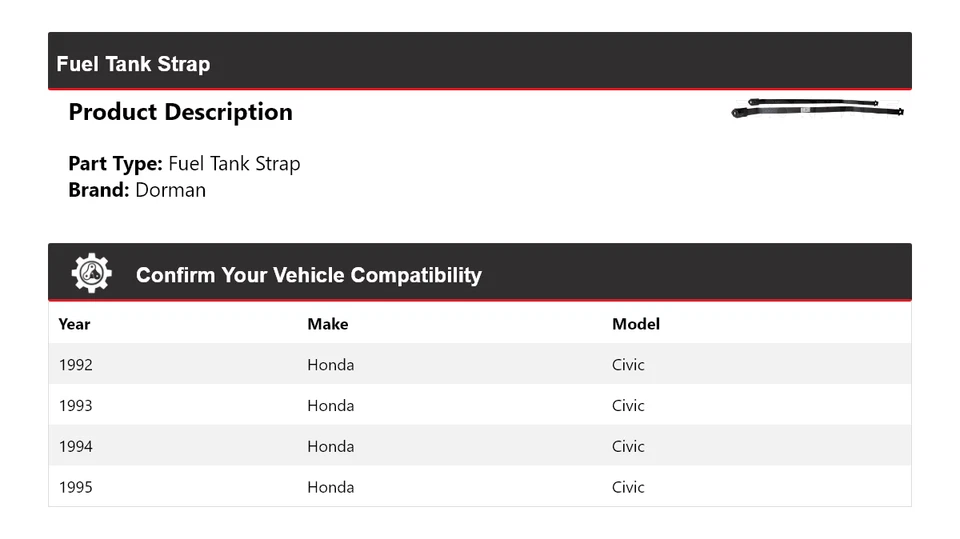
Task: Click Confirm Your Vehicle Compatibility heading
Action: pos(308,275)
